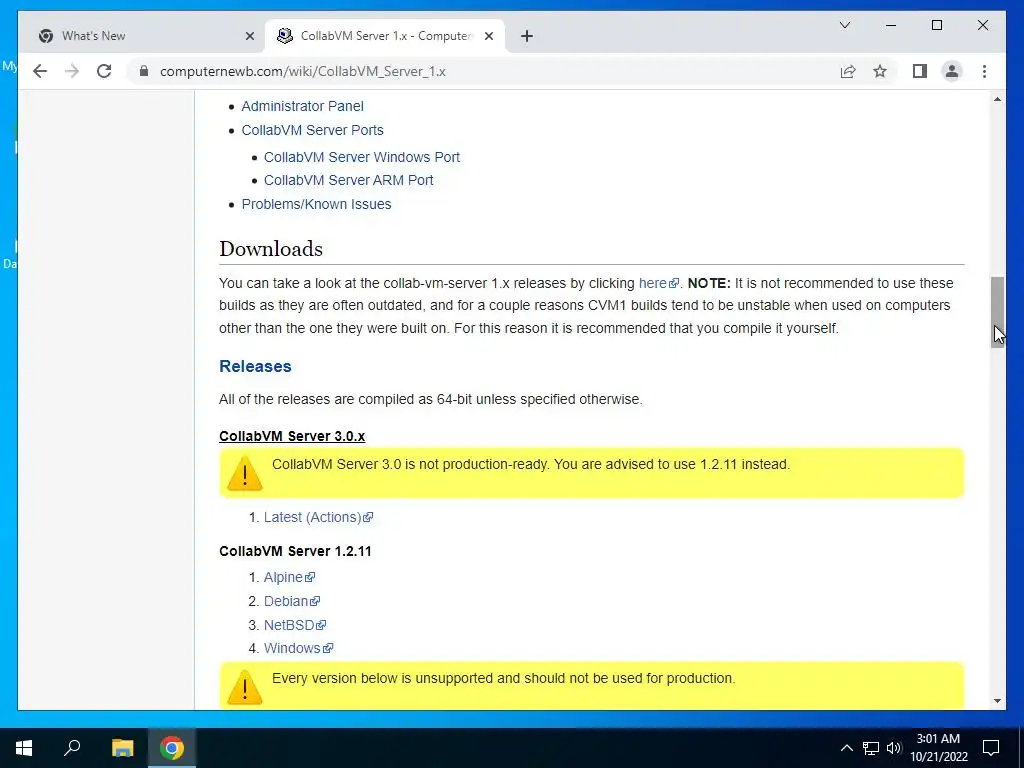1024x768 pixels.
Task: Open the Problems/Known Issues link
Action: [316, 204]
